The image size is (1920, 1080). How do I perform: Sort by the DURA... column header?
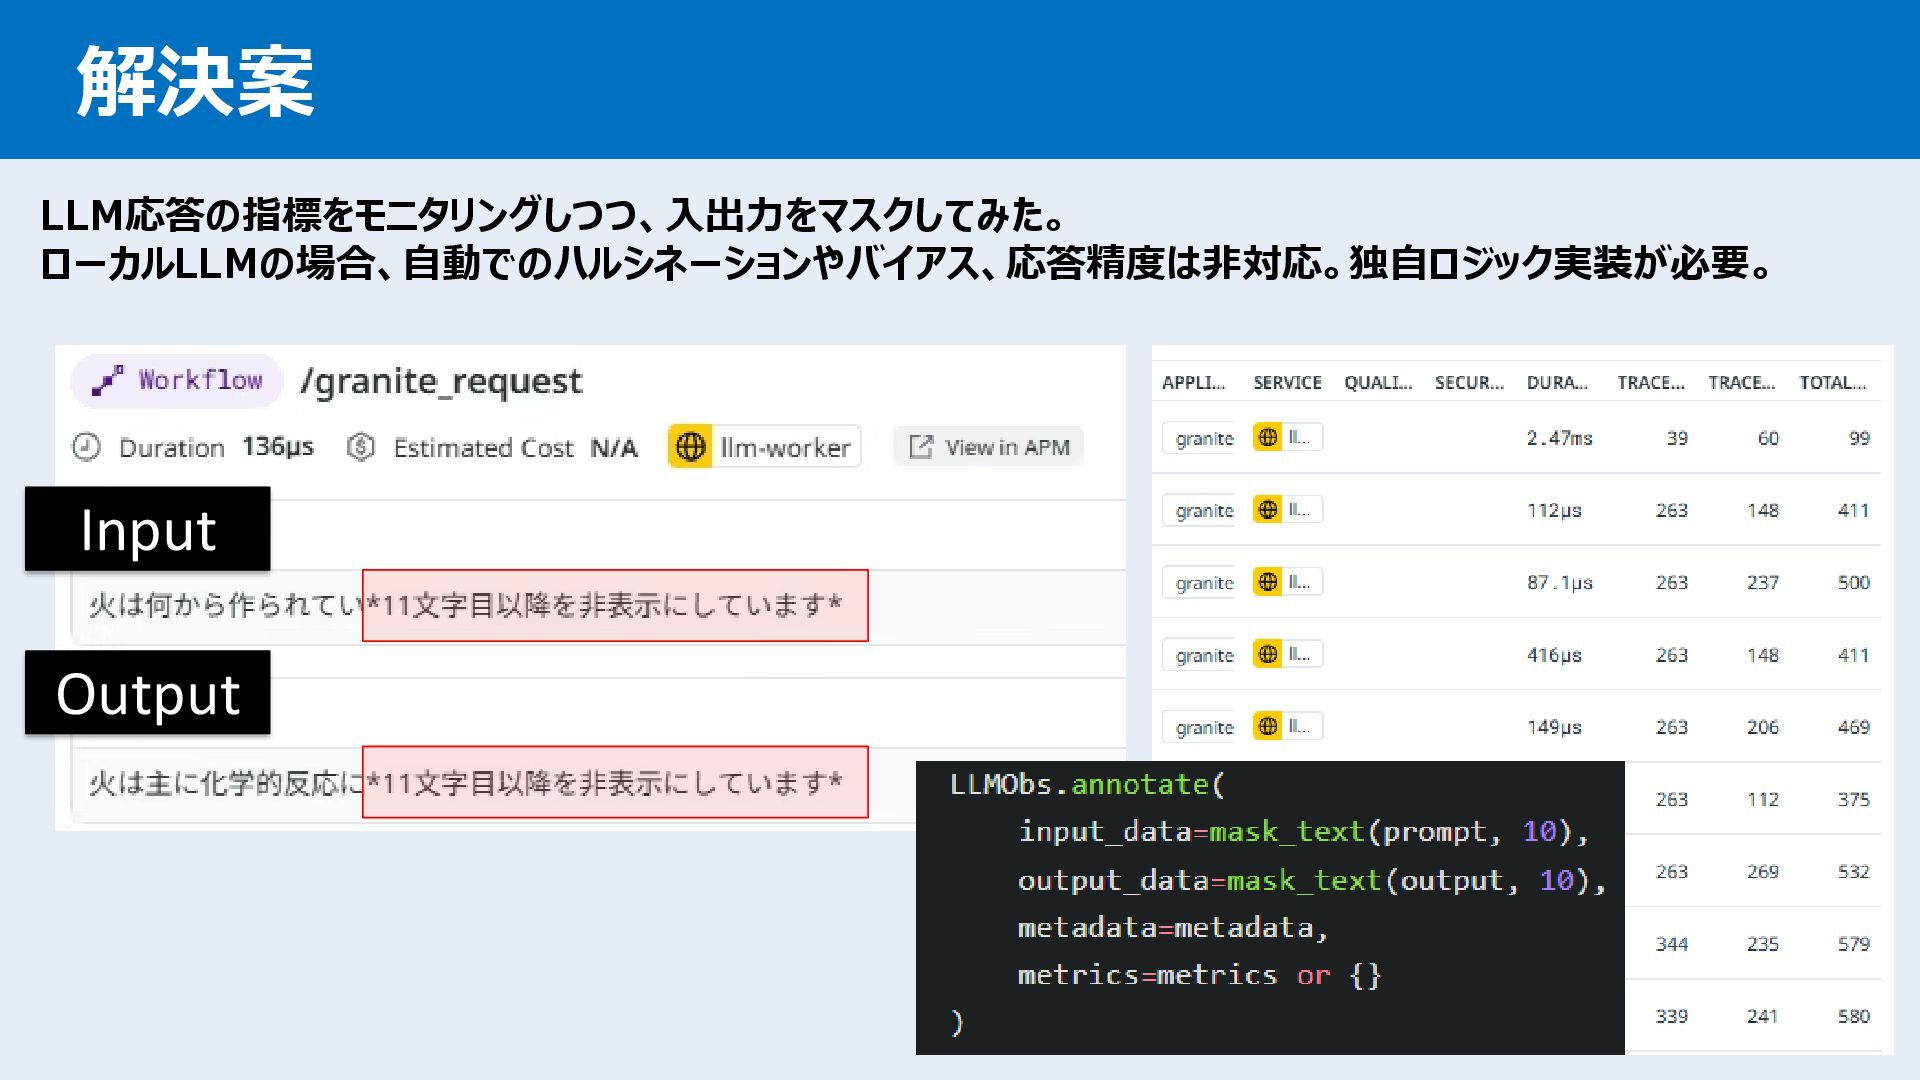pos(1556,382)
